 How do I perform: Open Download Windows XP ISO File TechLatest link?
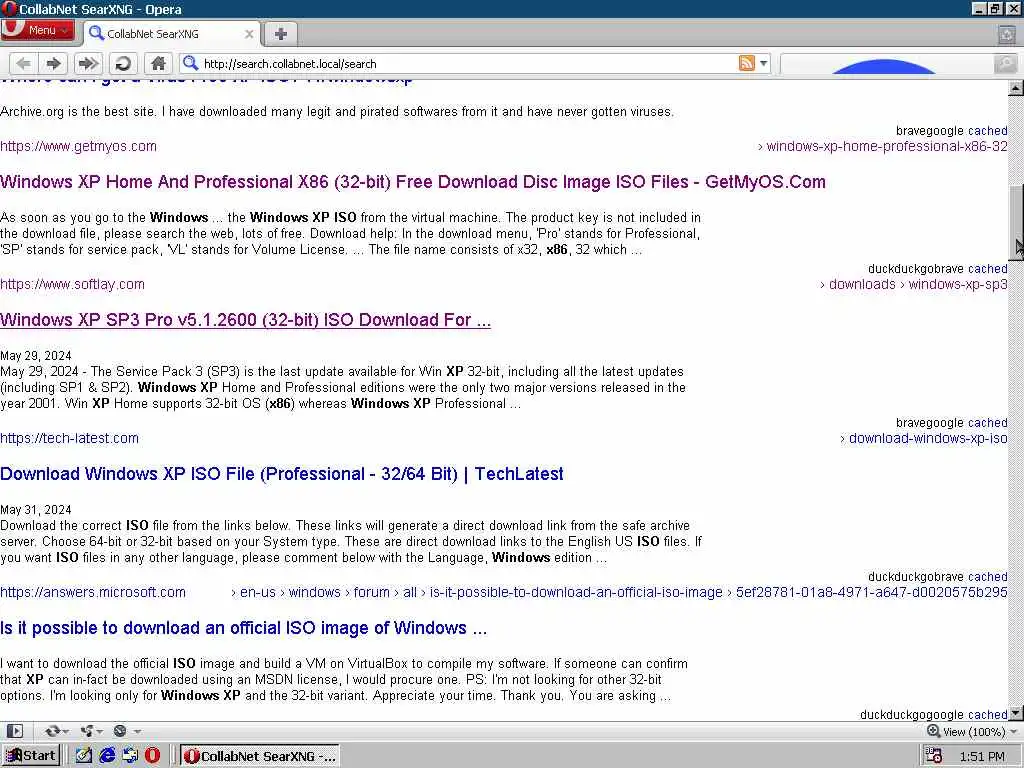tap(281, 474)
